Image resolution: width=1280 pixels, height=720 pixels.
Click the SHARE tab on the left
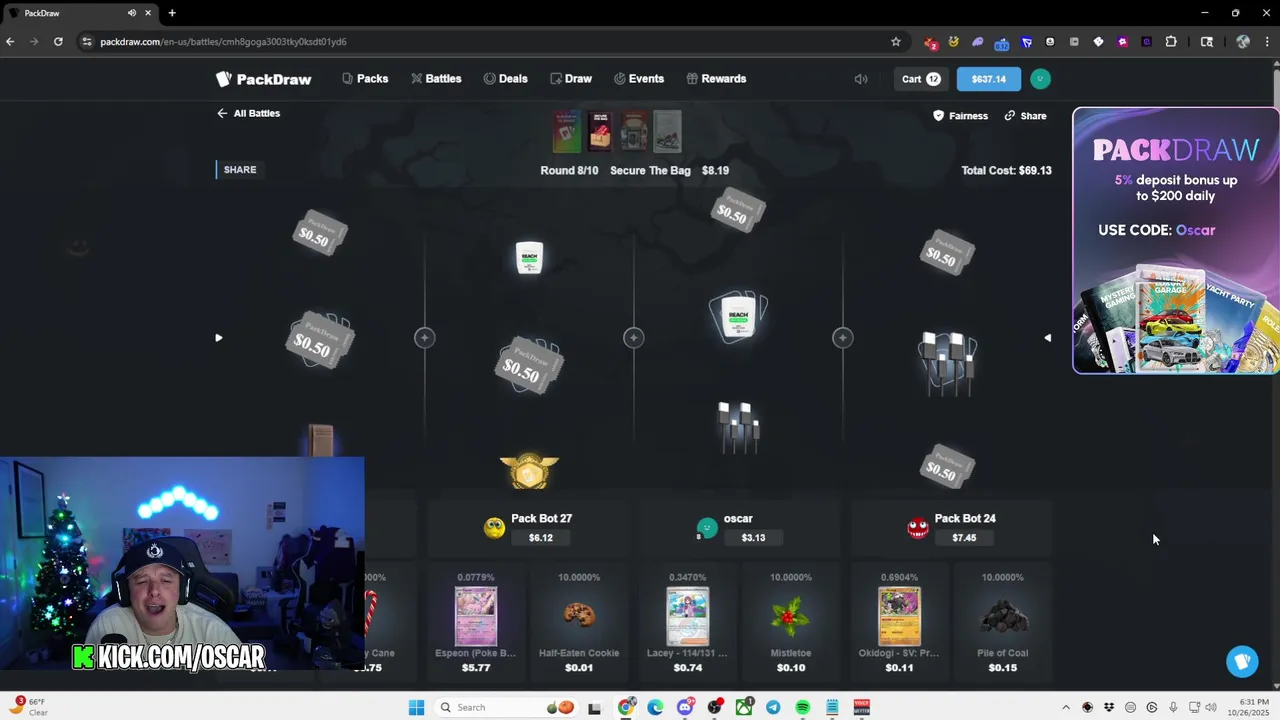click(x=240, y=170)
